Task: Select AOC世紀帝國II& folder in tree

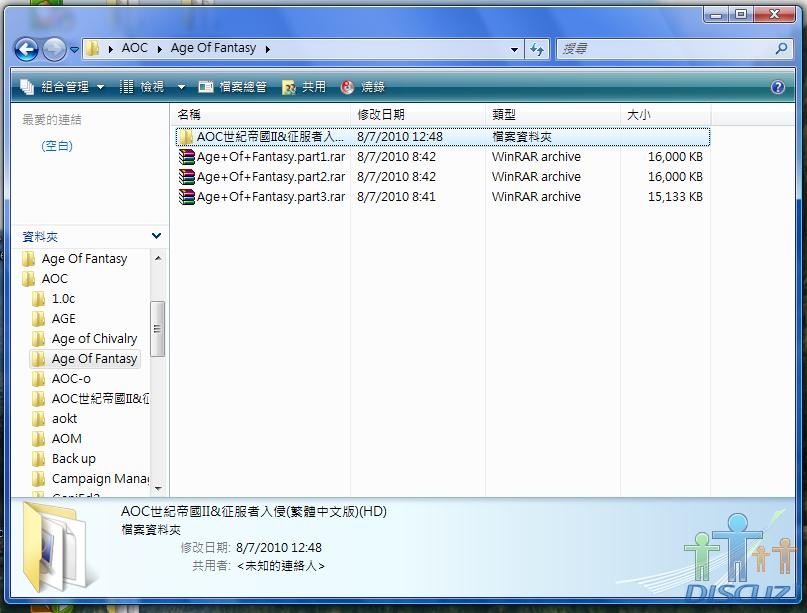Action: coord(90,399)
